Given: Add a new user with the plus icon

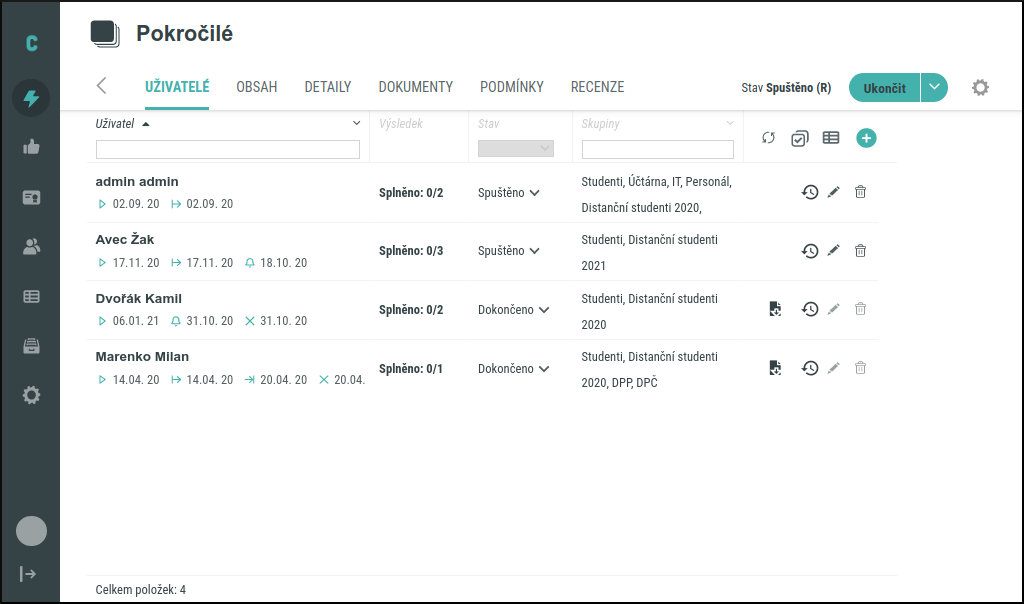Looking at the screenshot, I should pos(866,138).
